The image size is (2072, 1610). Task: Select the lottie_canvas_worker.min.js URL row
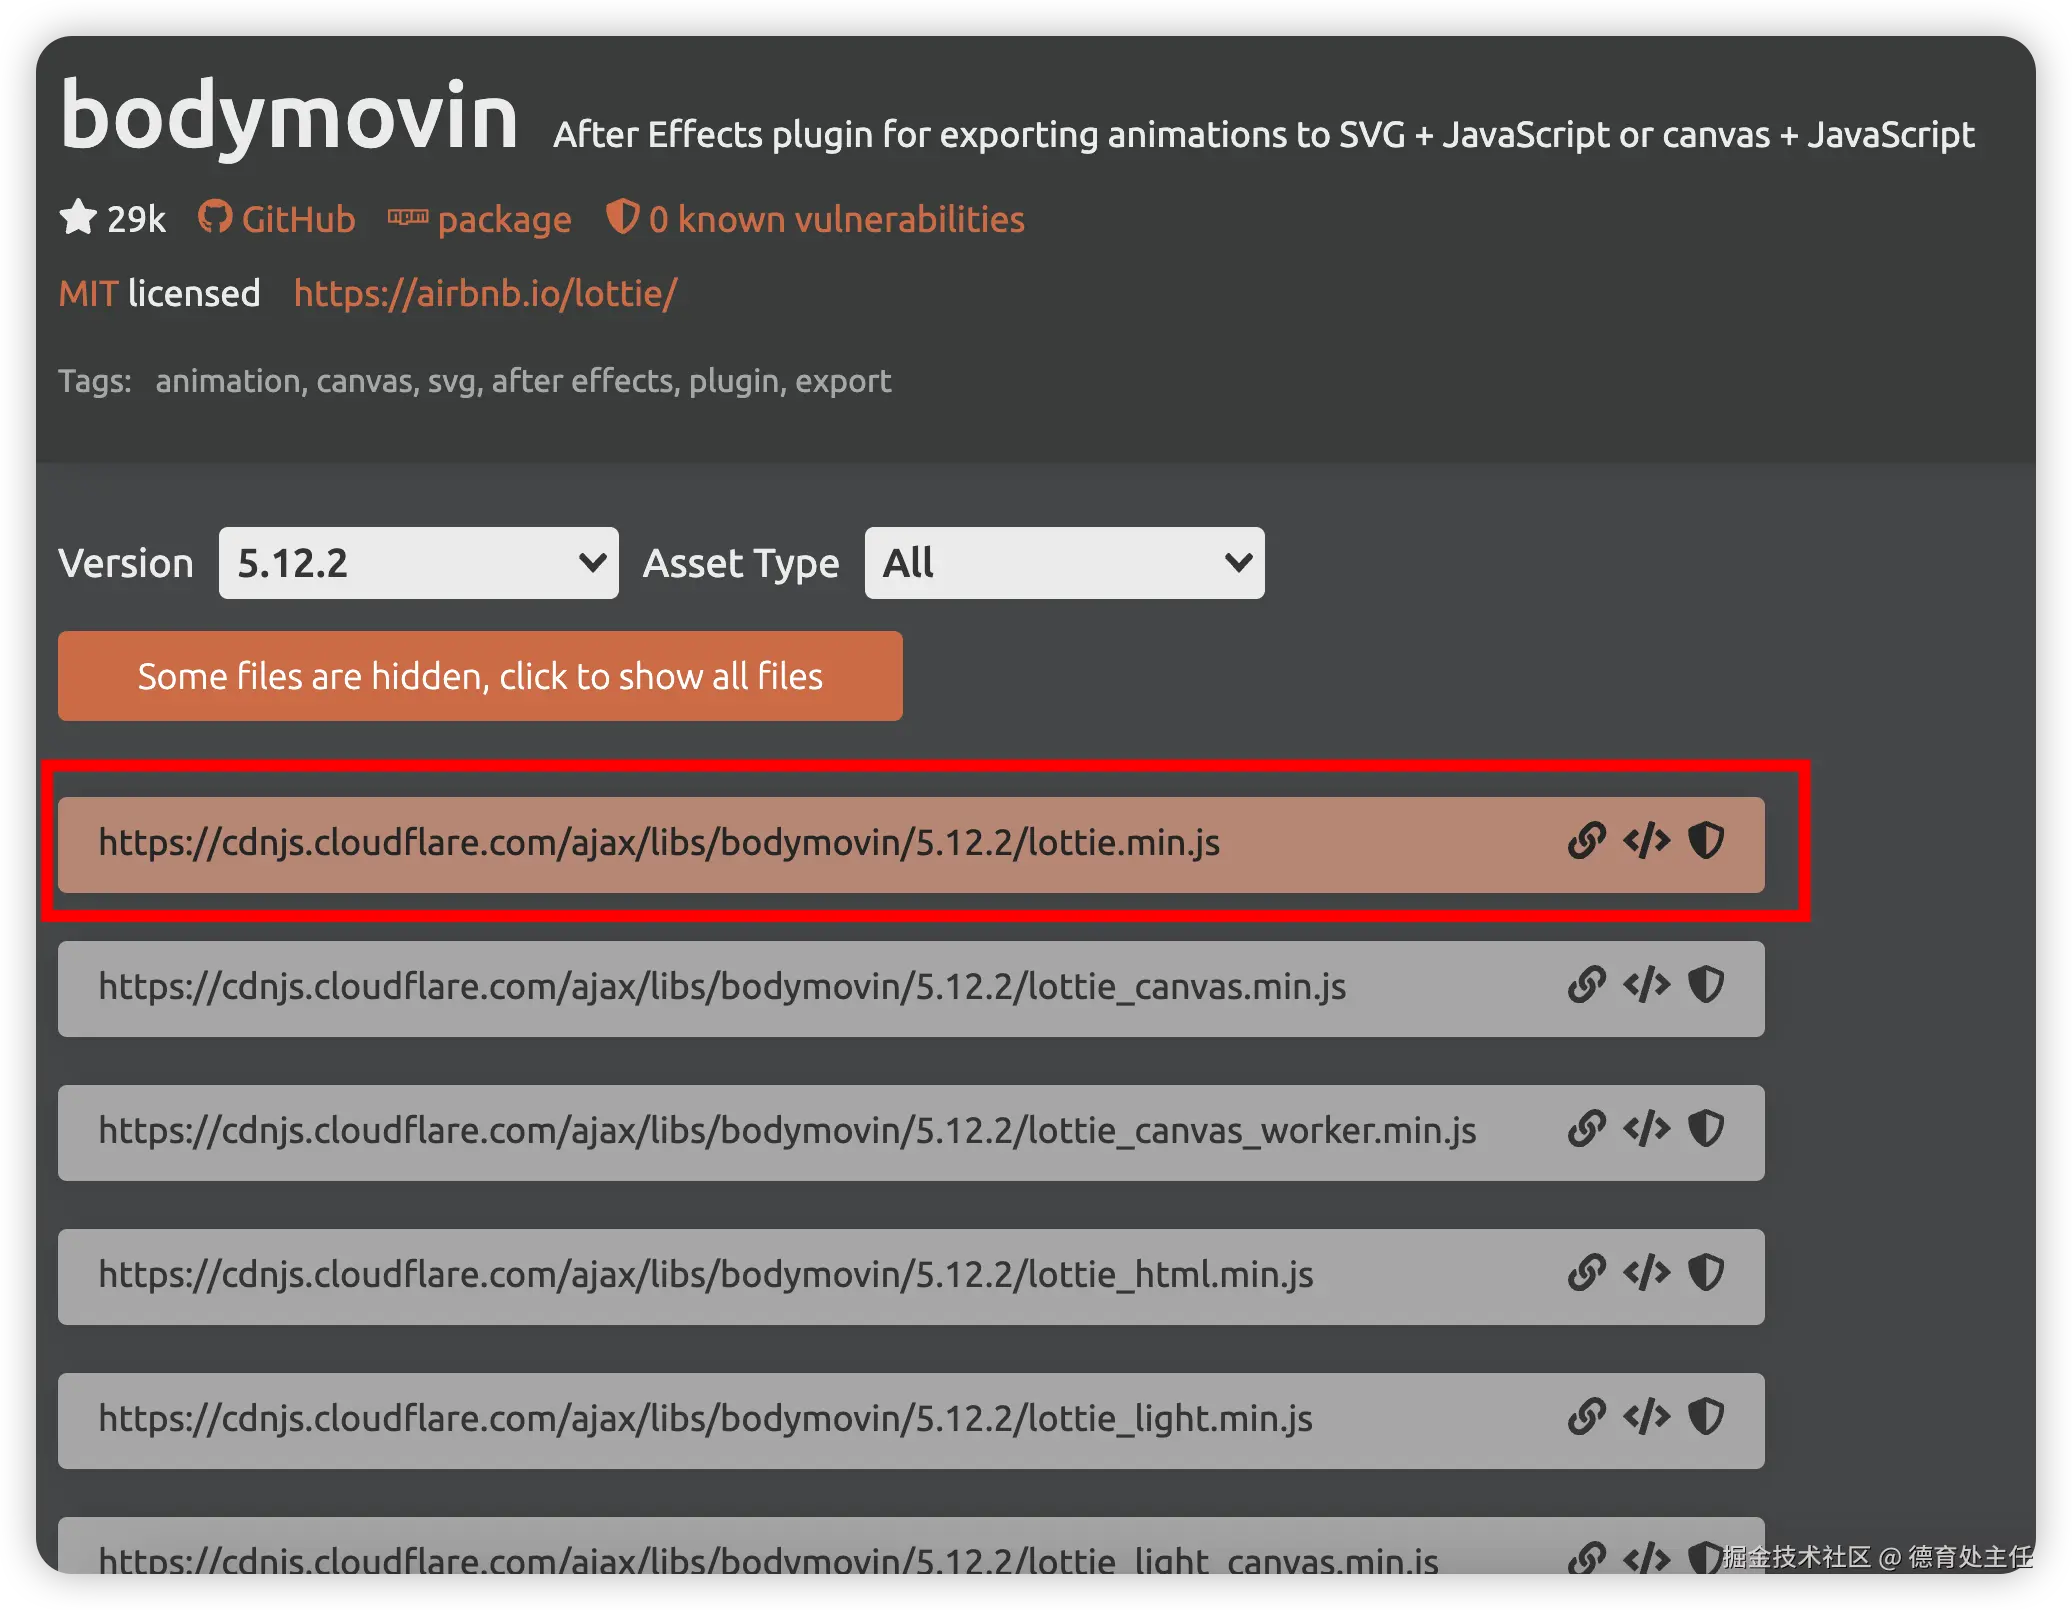(x=786, y=1131)
